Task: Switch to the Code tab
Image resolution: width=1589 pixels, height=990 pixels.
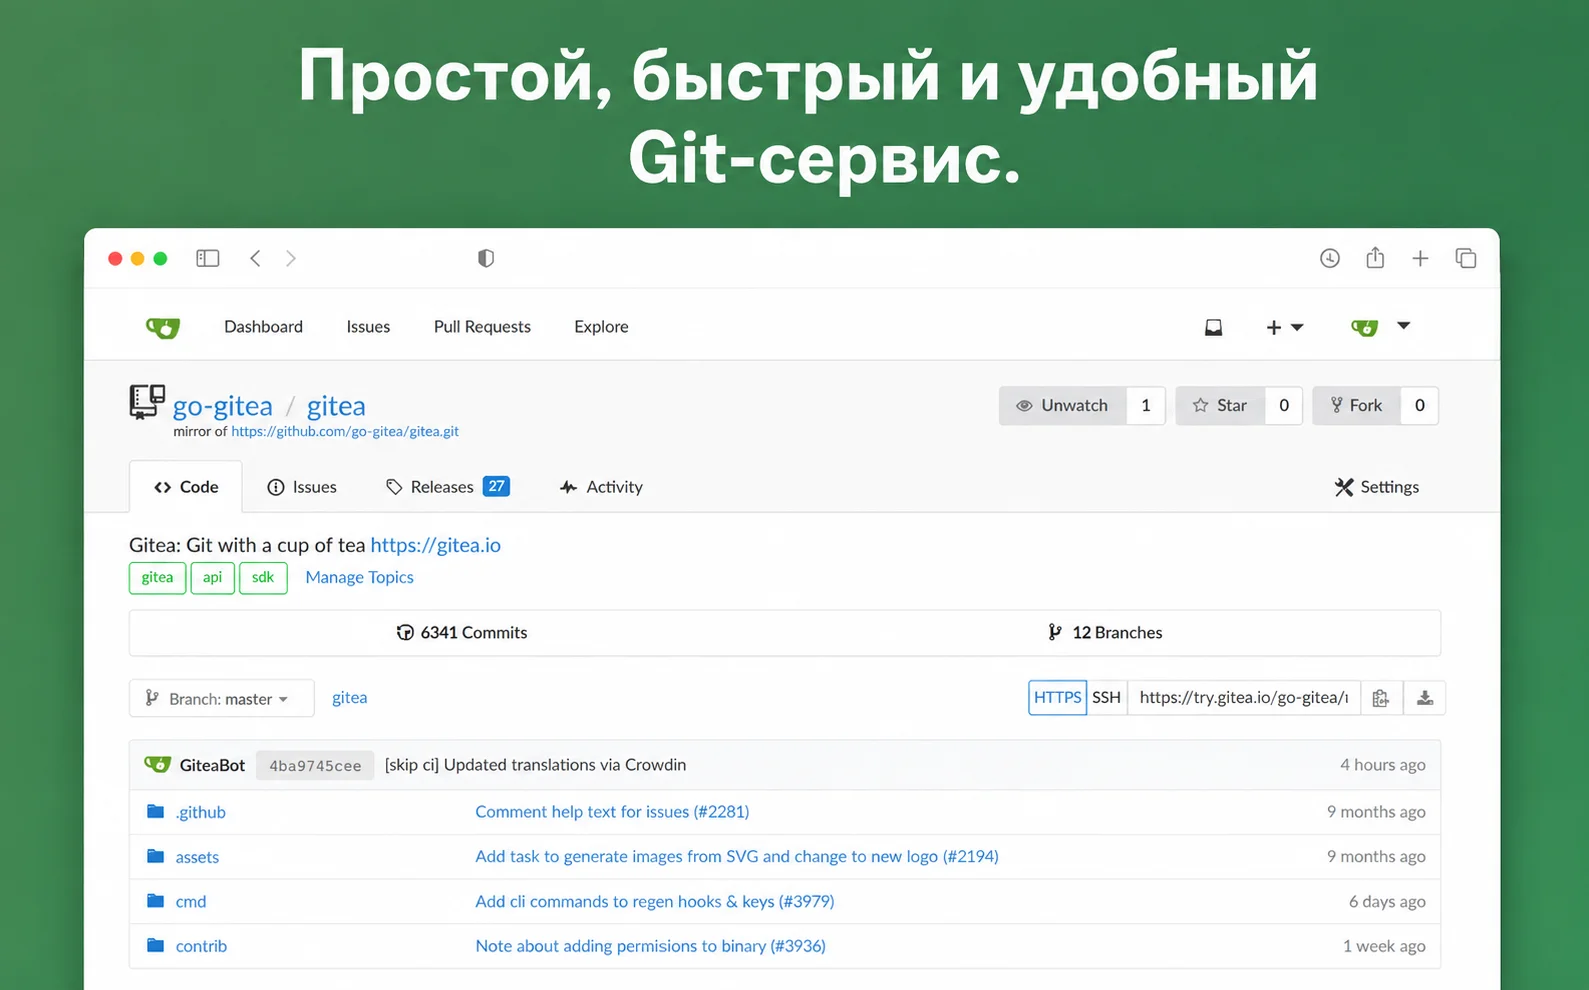Action: click(186, 487)
